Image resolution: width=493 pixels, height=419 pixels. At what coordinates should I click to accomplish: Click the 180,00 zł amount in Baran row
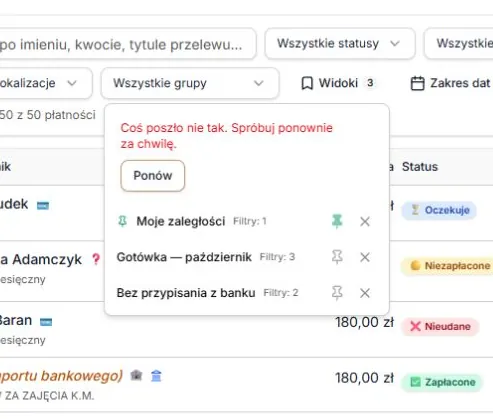(365, 322)
